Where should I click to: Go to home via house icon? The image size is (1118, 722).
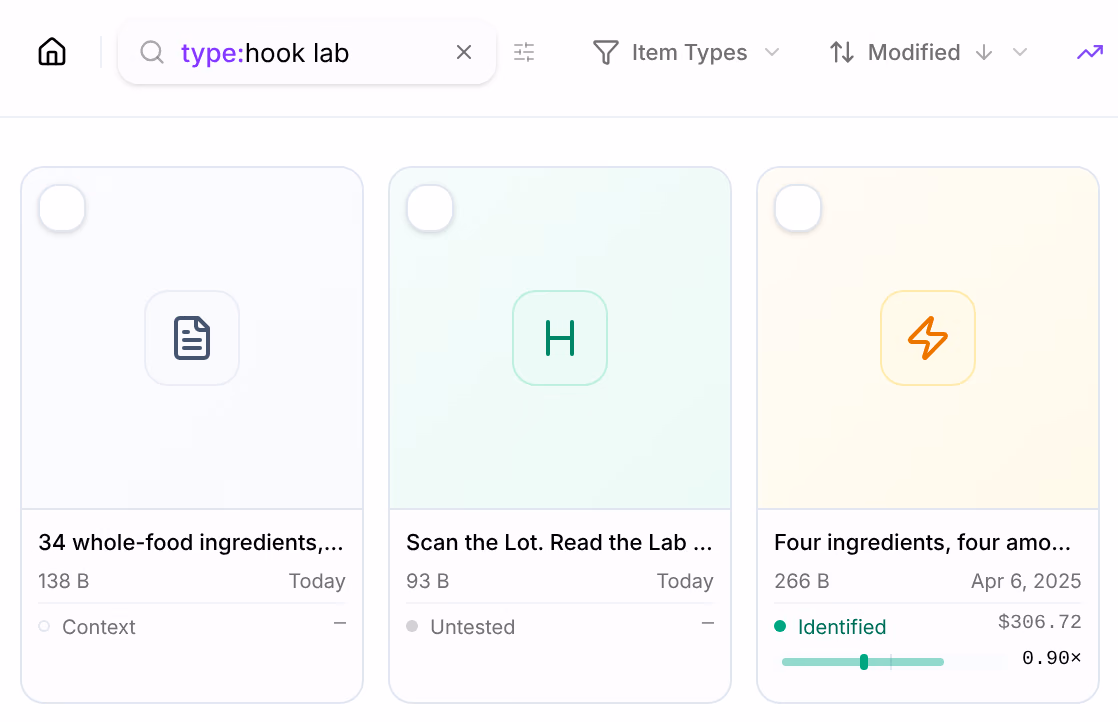52,52
